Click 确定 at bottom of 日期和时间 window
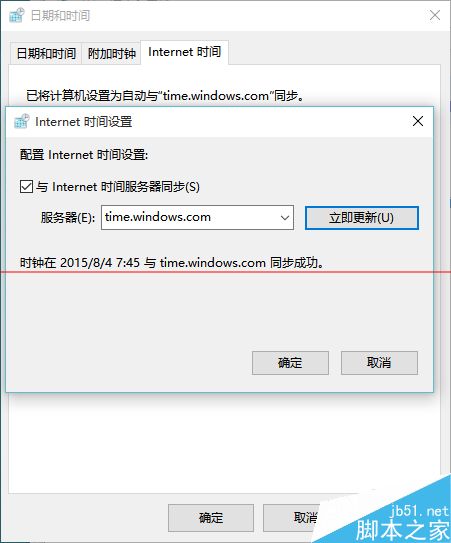The image size is (451, 543). 211,518
